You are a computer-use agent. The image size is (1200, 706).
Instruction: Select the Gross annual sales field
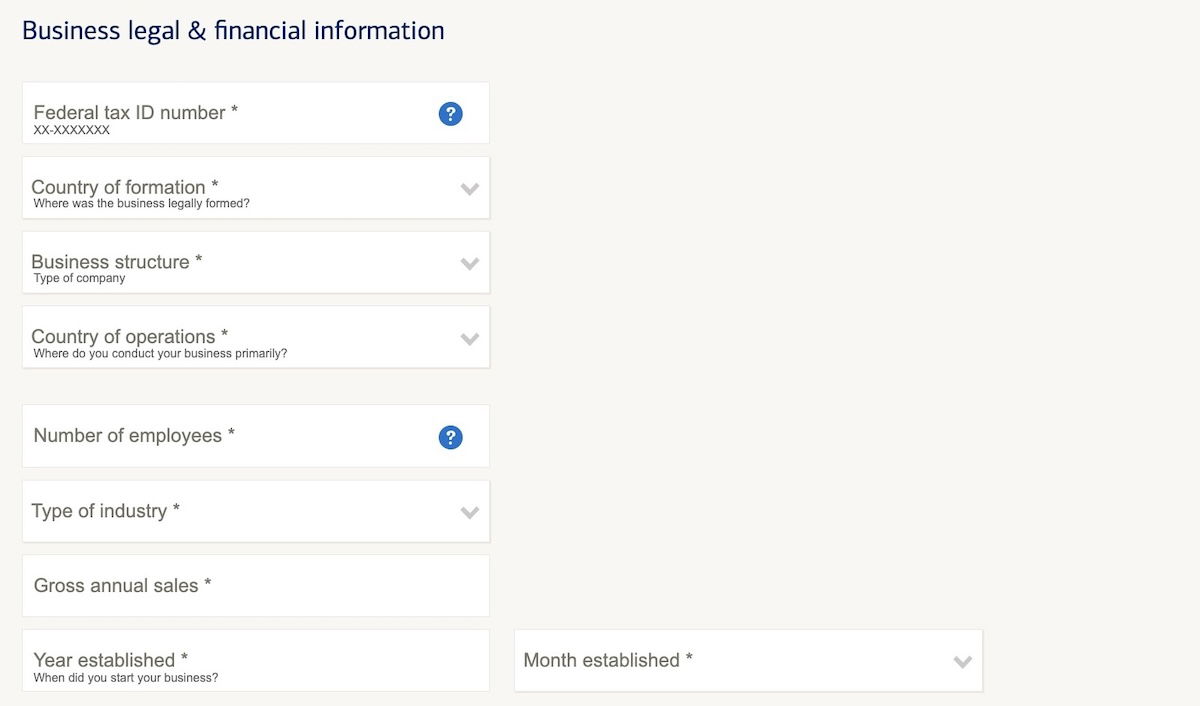[256, 586]
